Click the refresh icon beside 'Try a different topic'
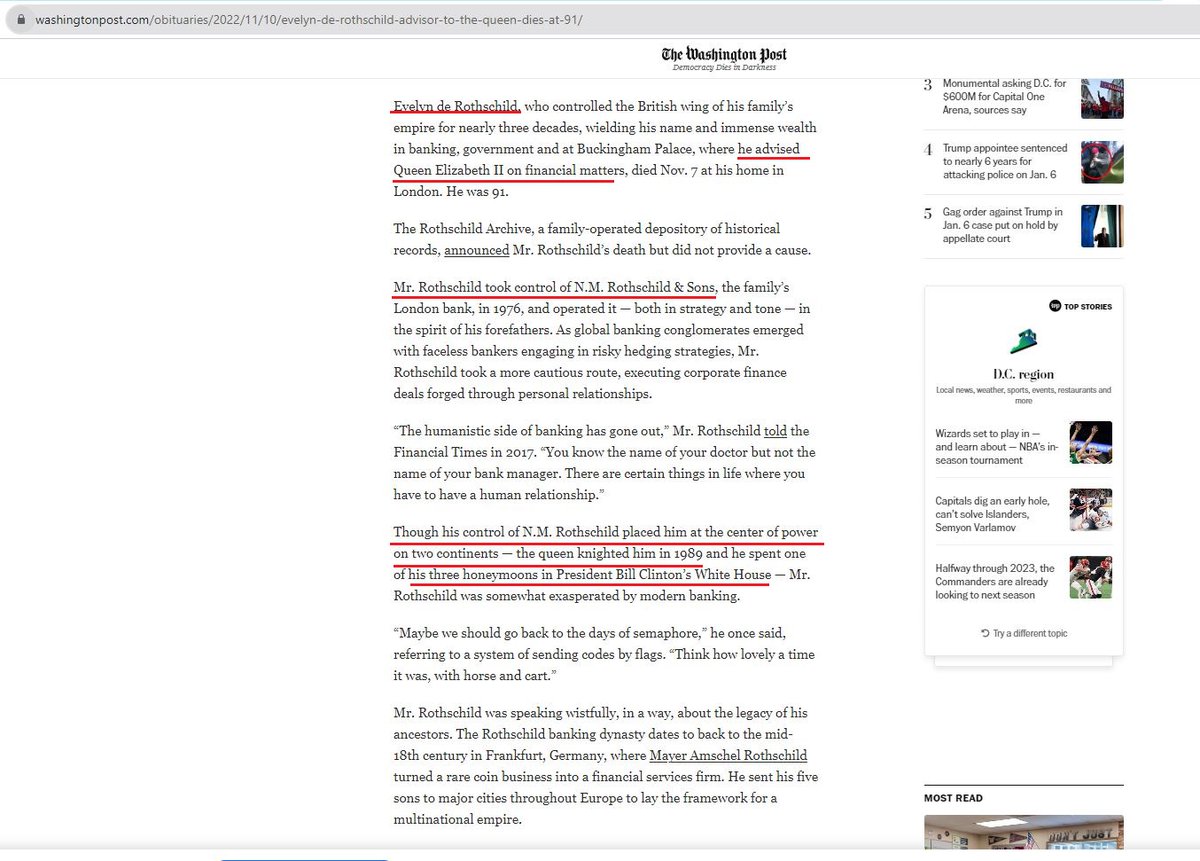Image resolution: width=1200 pixels, height=861 pixels. (x=986, y=633)
